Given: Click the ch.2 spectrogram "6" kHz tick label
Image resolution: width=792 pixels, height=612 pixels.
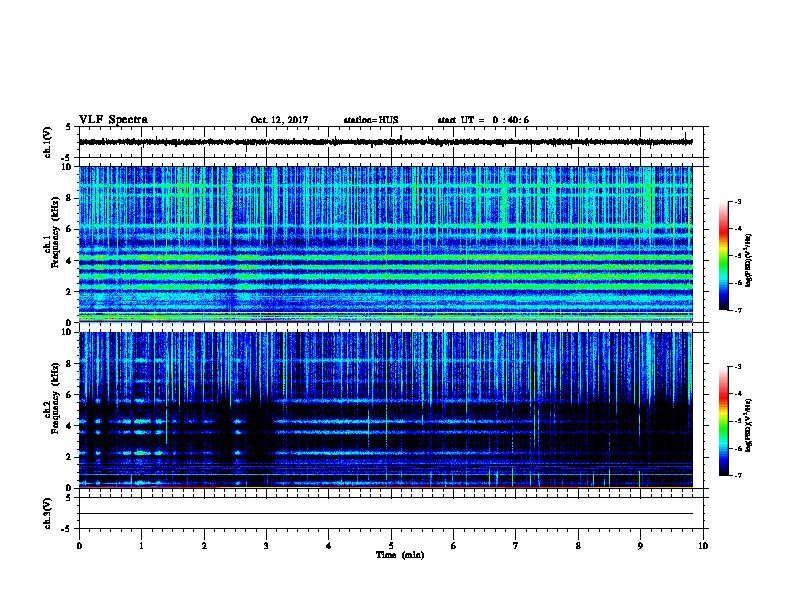Looking at the screenshot, I should click(x=70, y=395).
